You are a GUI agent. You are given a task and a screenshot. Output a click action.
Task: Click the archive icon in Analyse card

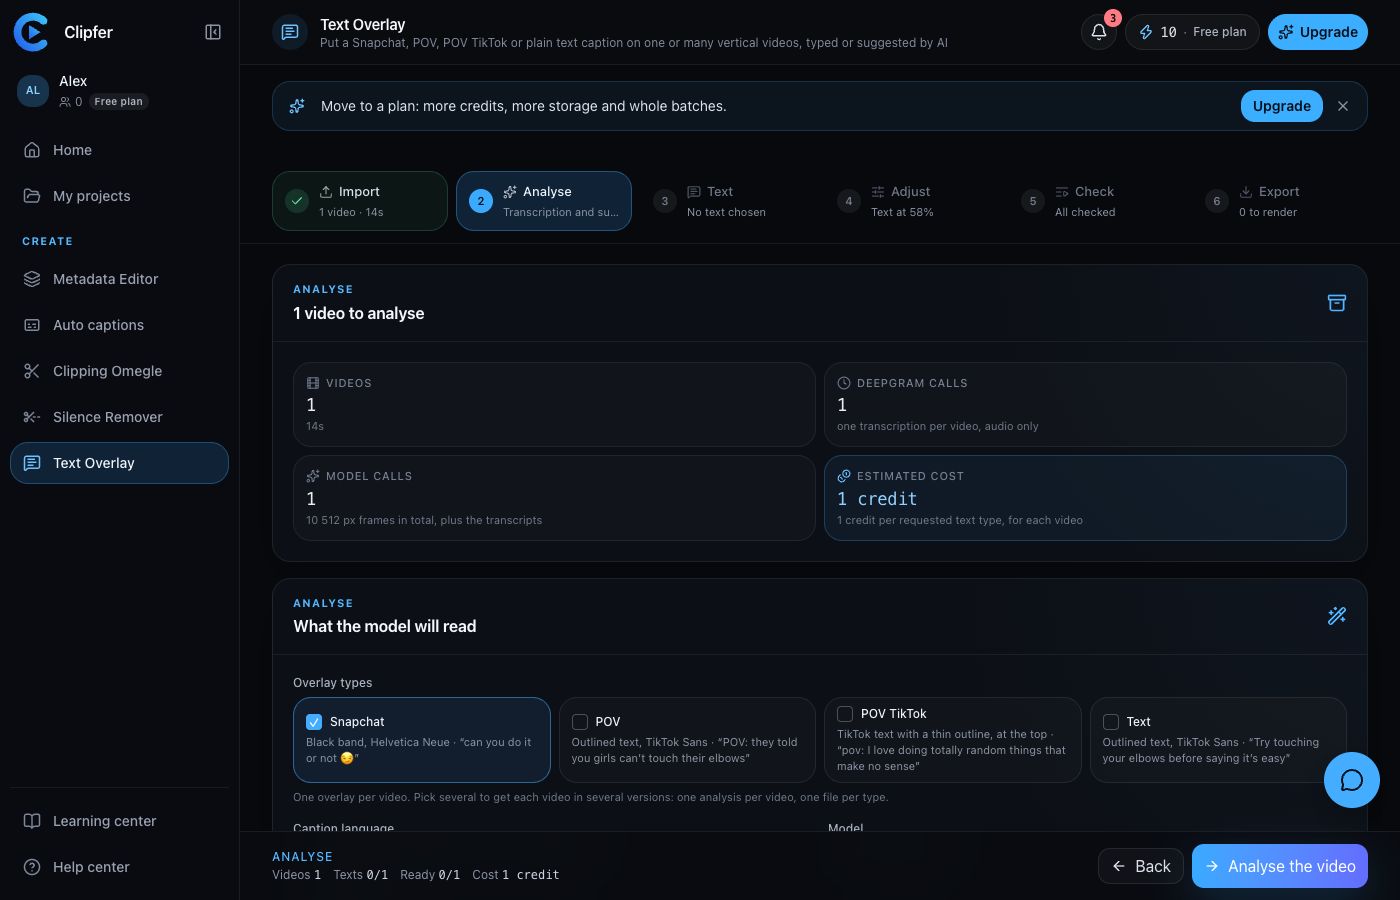tap(1337, 303)
